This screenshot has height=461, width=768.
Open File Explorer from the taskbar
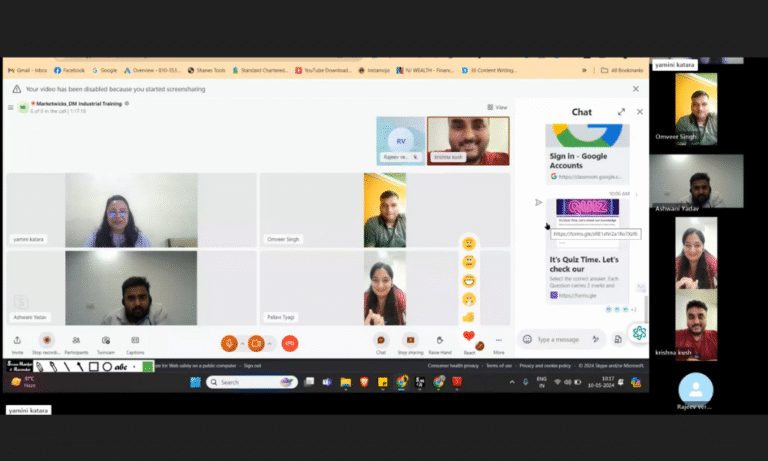tap(346, 382)
